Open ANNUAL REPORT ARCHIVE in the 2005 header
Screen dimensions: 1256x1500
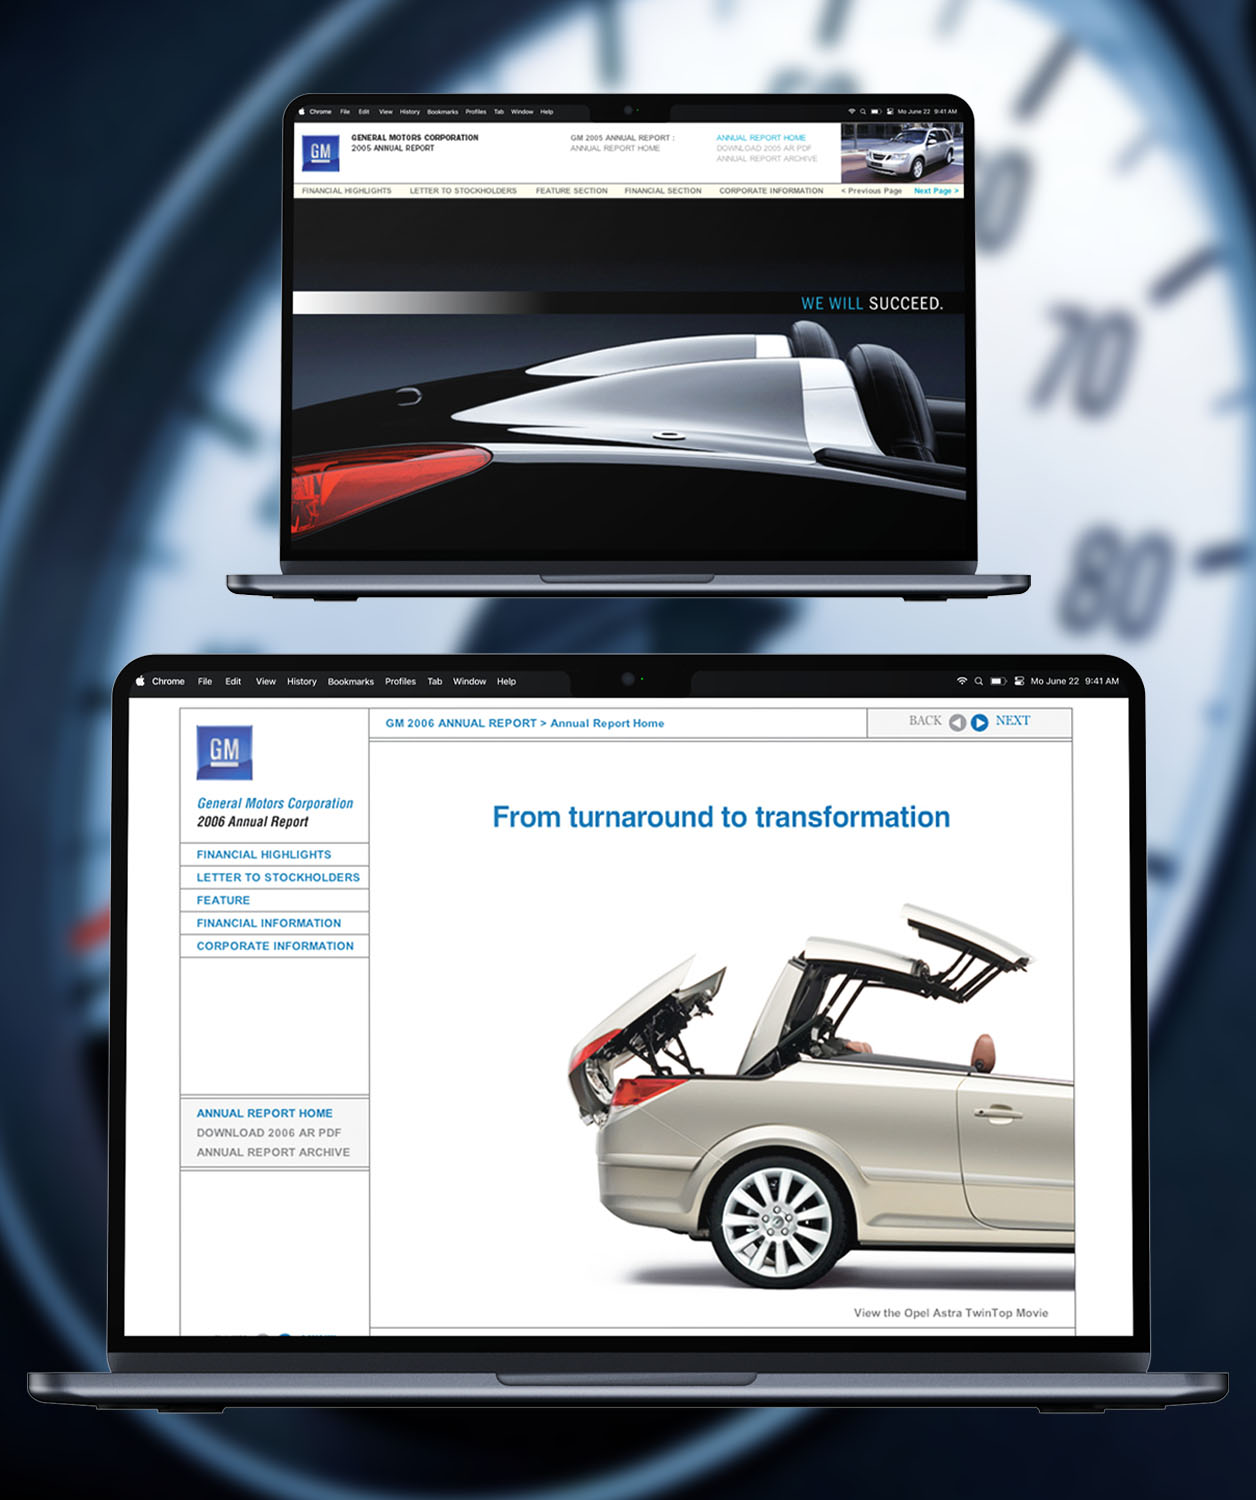767,158
